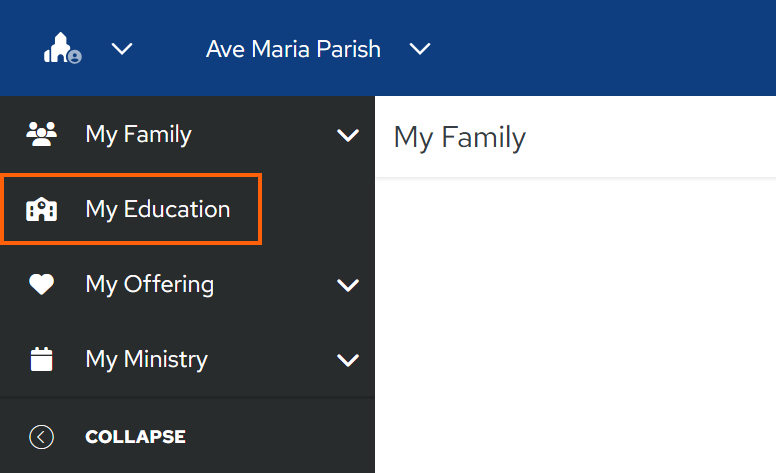Click the church with user badge icon

tap(62, 48)
